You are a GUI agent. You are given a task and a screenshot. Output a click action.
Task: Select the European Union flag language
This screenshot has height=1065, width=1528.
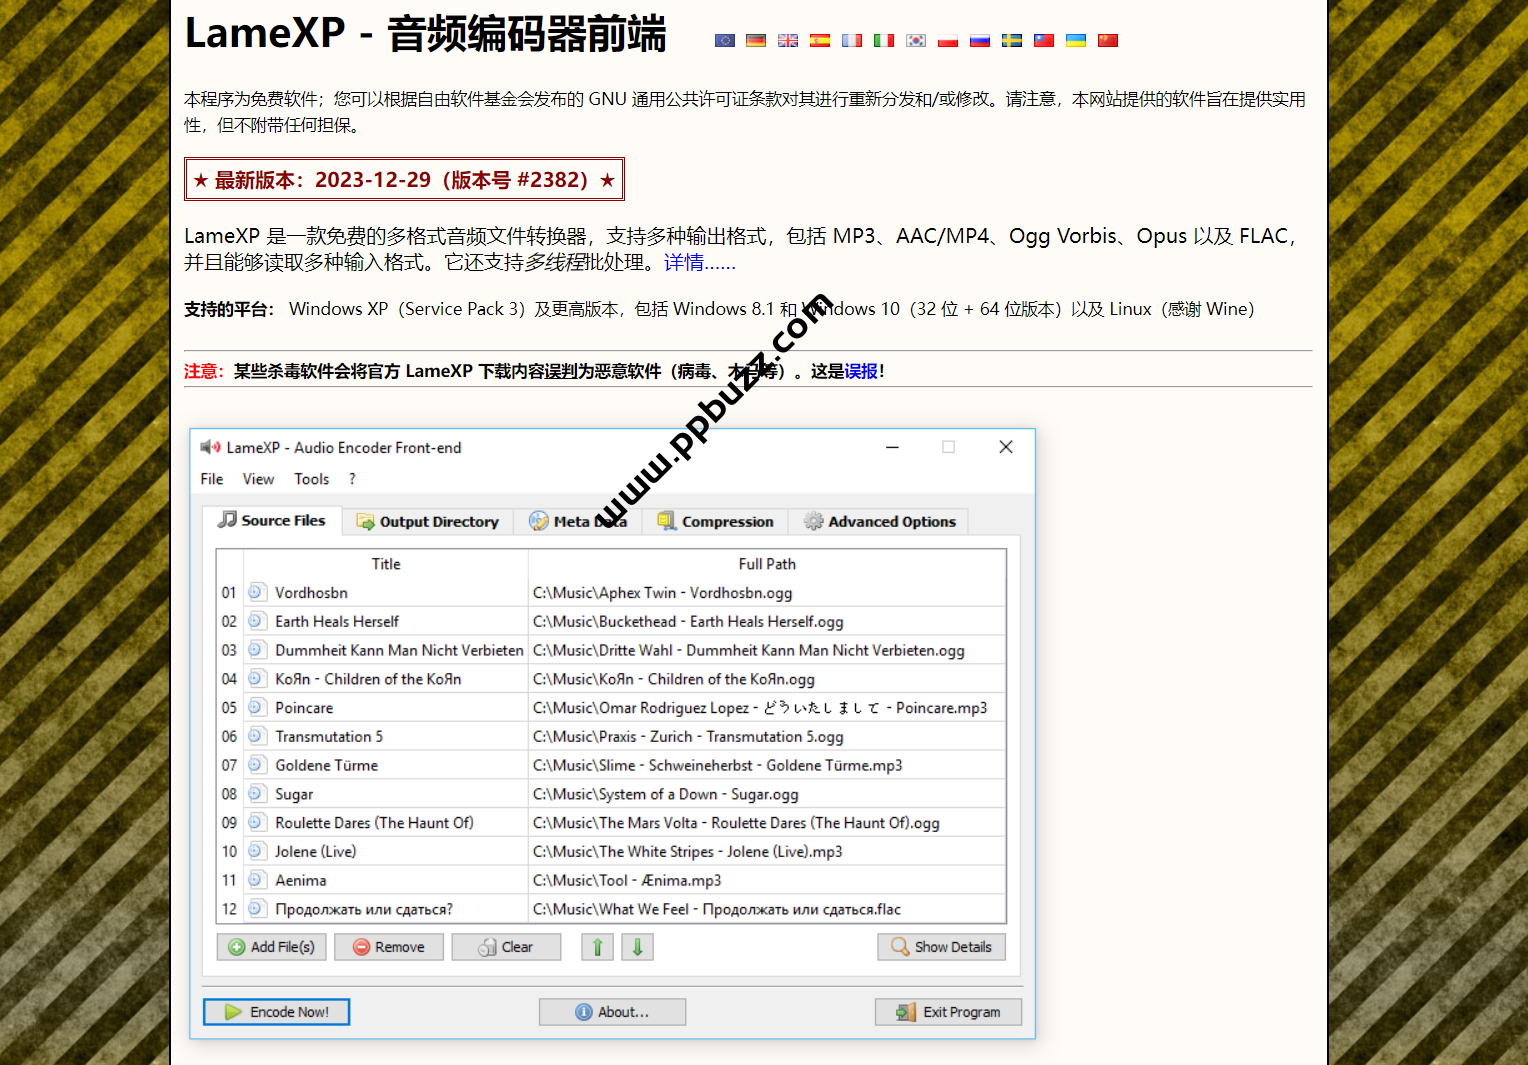(x=725, y=41)
